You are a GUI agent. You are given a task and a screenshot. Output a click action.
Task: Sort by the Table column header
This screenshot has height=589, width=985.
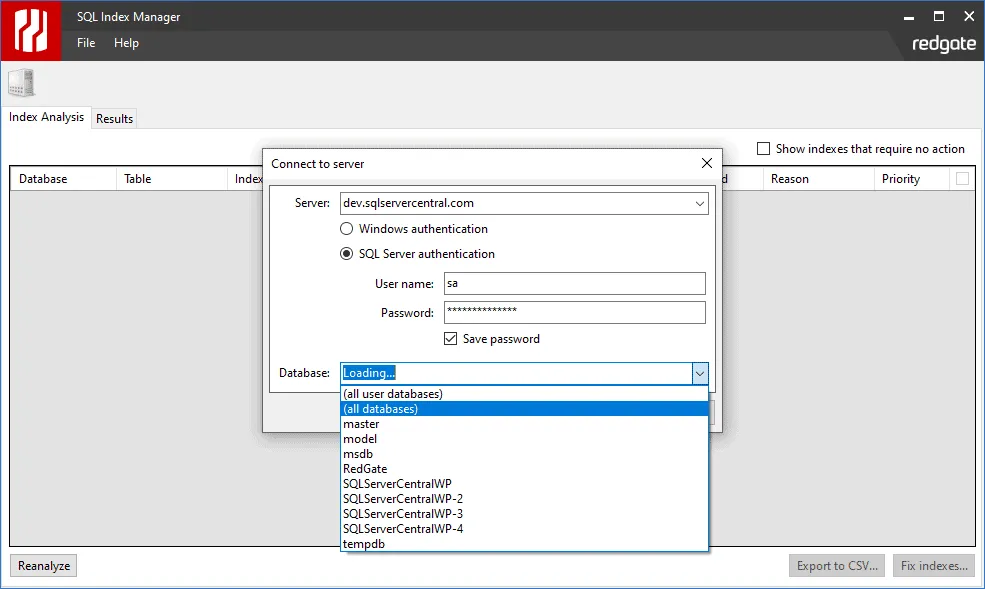(x=171, y=179)
